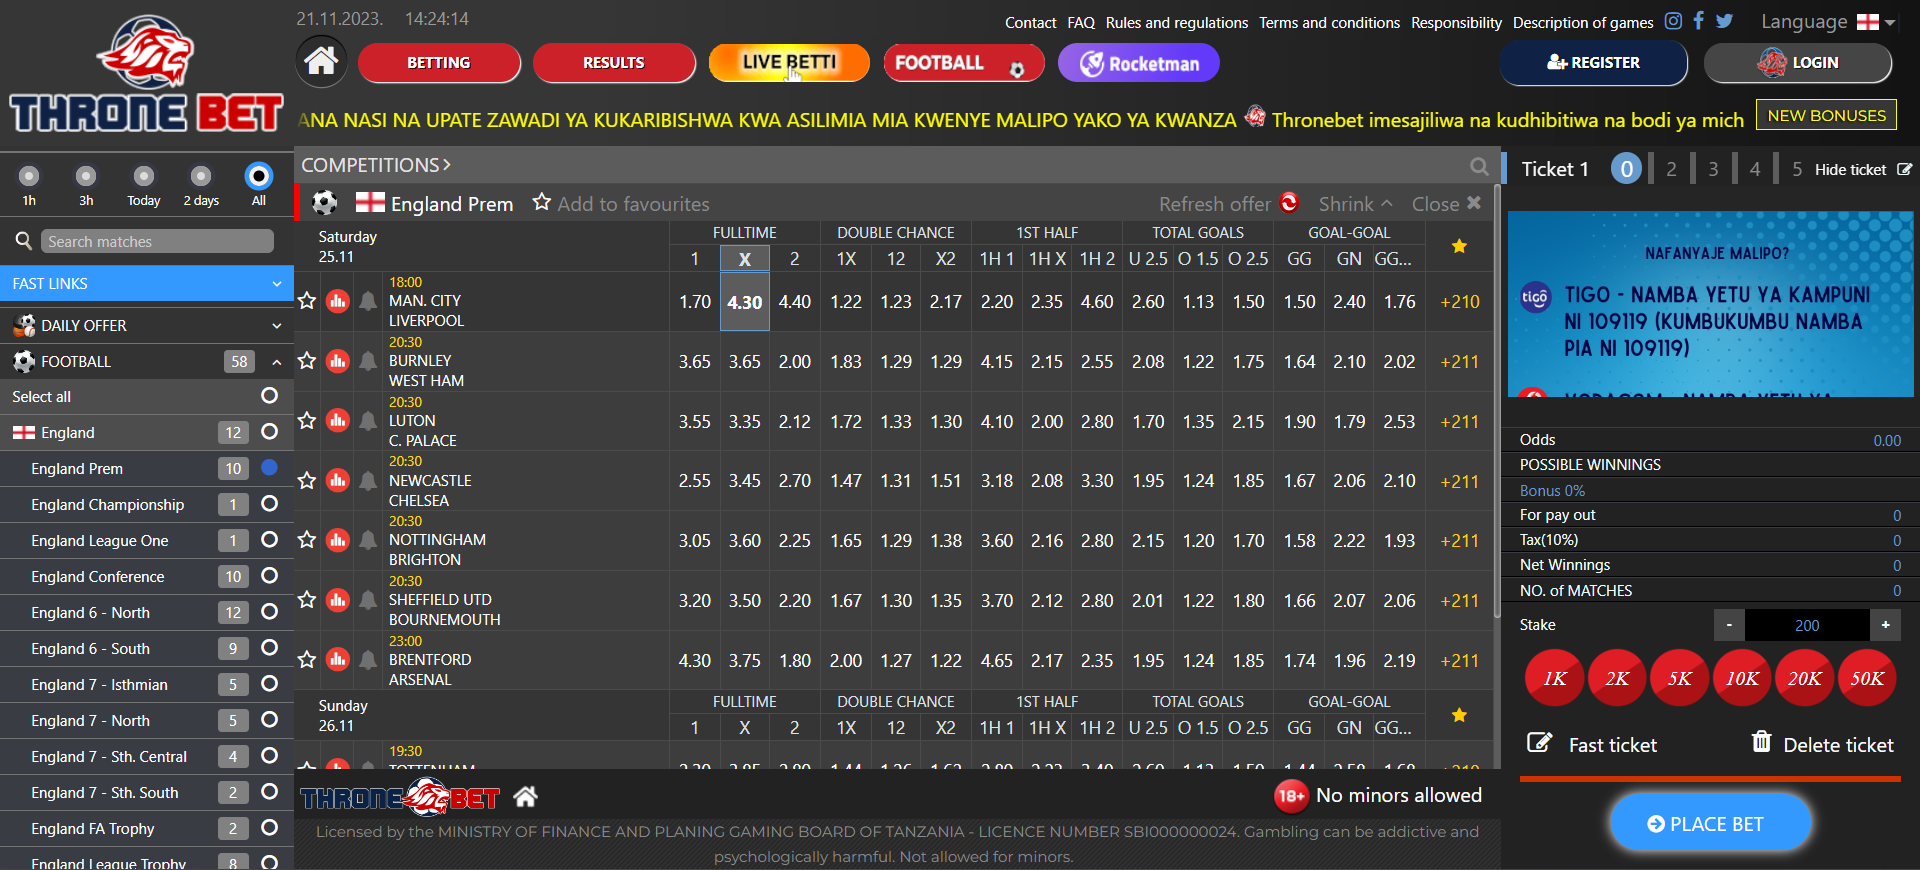This screenshot has height=870, width=1920.
Task: Open the LIVE BETTING tab
Action: coord(789,63)
